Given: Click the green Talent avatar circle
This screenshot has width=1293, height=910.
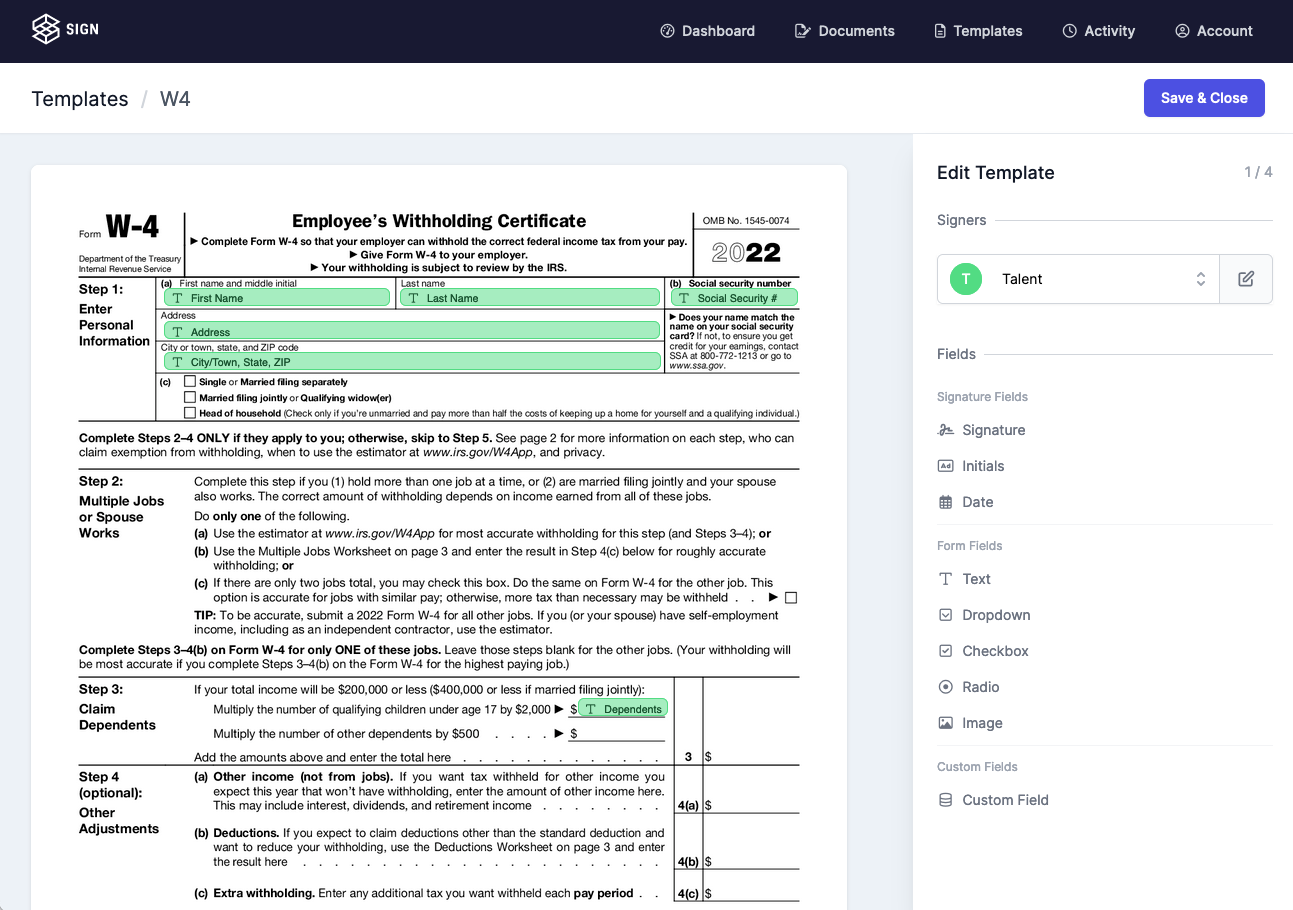Looking at the screenshot, I should [966, 279].
